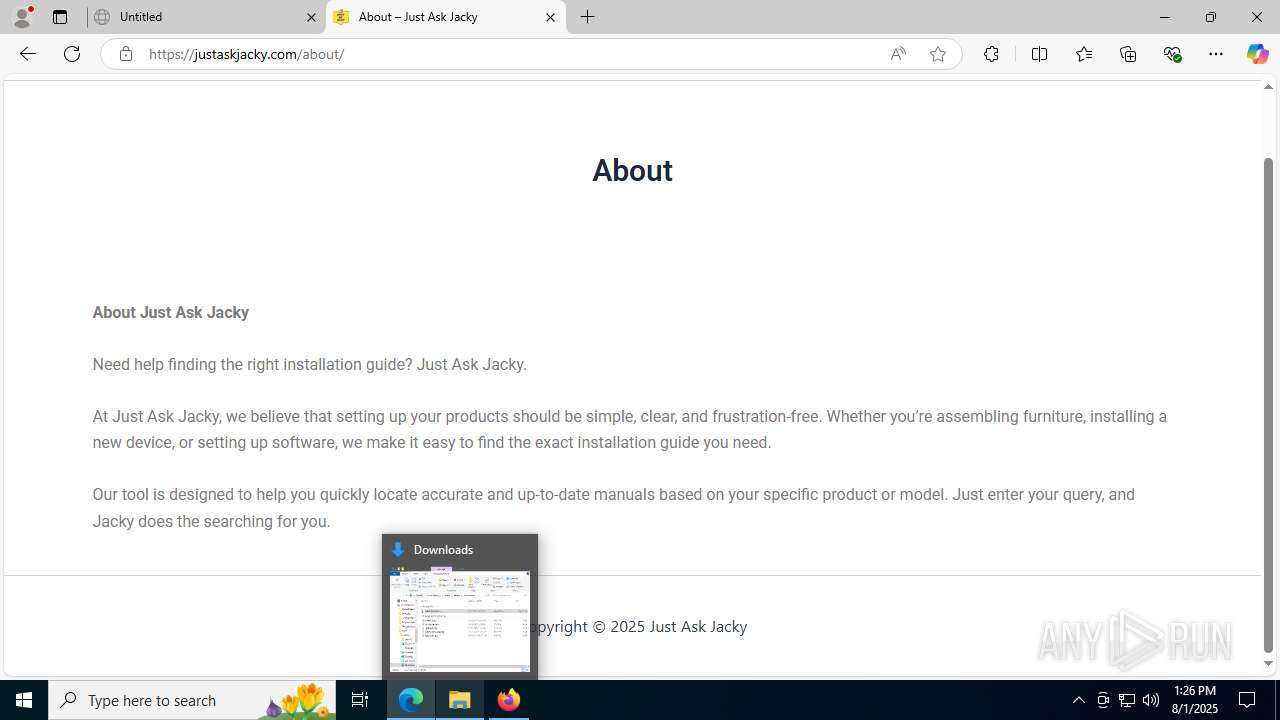Viewport: 1280px width, 720px height.
Task: Refresh the current page
Action: tap(72, 54)
